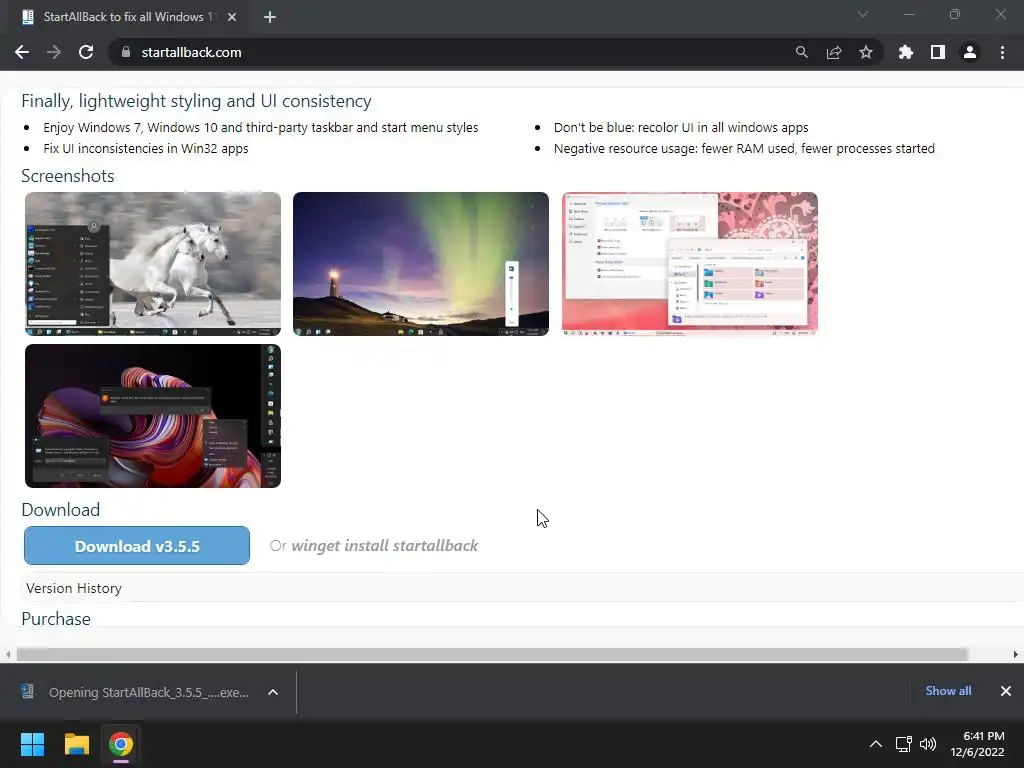Open the downloaded StartAllBack_3.5.5 exe item
Screen dimensions: 1024x768
137,692
